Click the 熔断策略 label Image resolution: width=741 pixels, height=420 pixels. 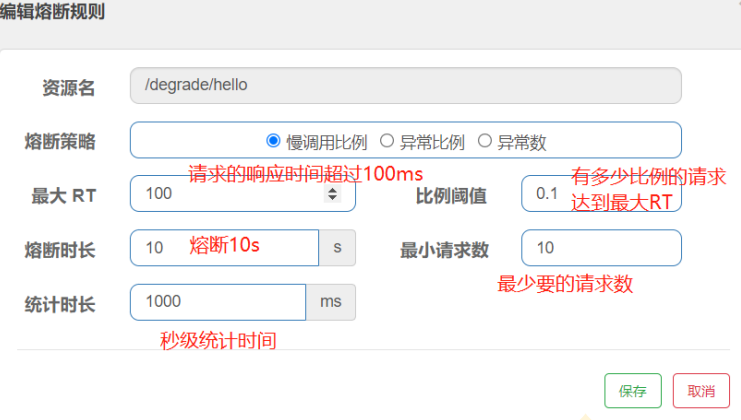pos(60,141)
